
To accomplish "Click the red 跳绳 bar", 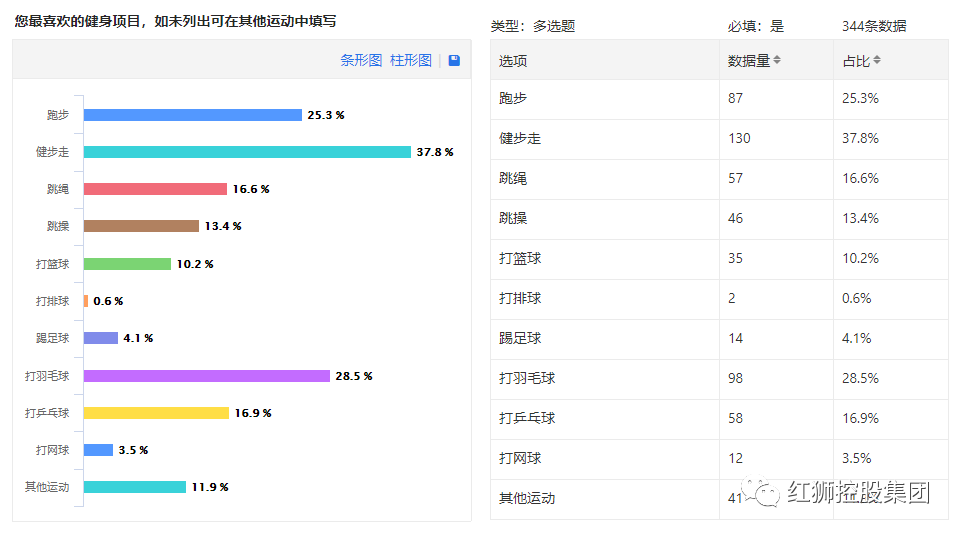I will [155, 189].
